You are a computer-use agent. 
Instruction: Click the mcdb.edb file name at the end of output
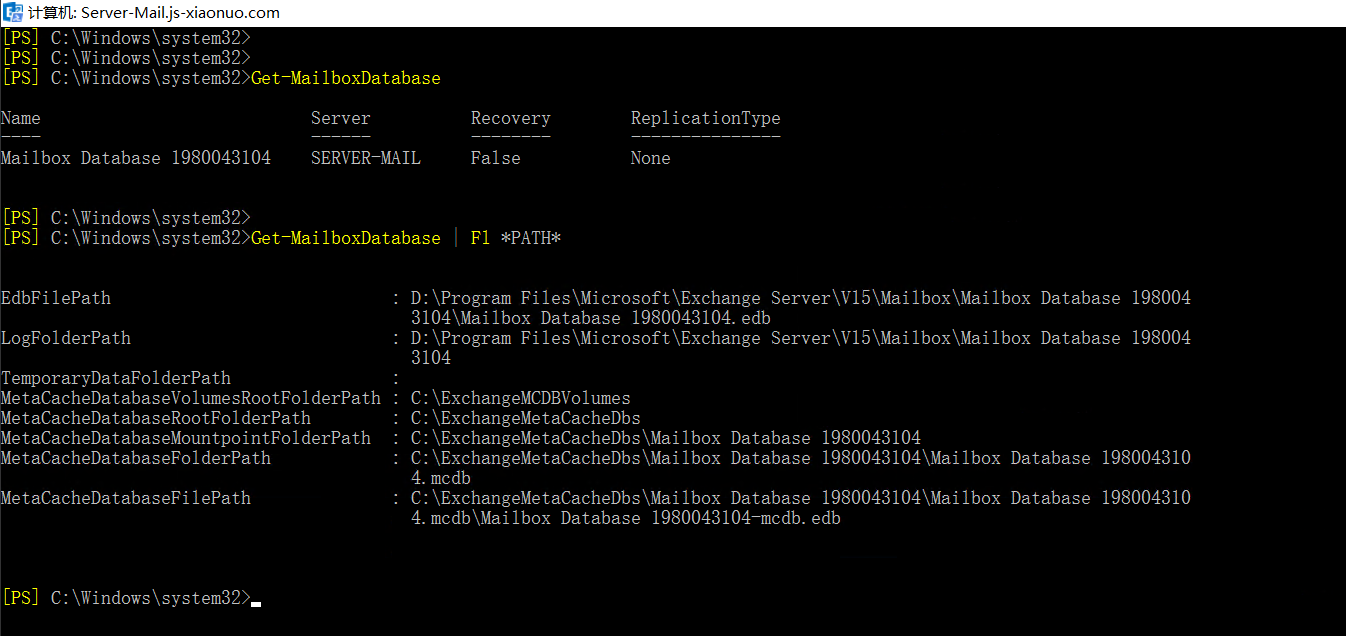(x=801, y=518)
